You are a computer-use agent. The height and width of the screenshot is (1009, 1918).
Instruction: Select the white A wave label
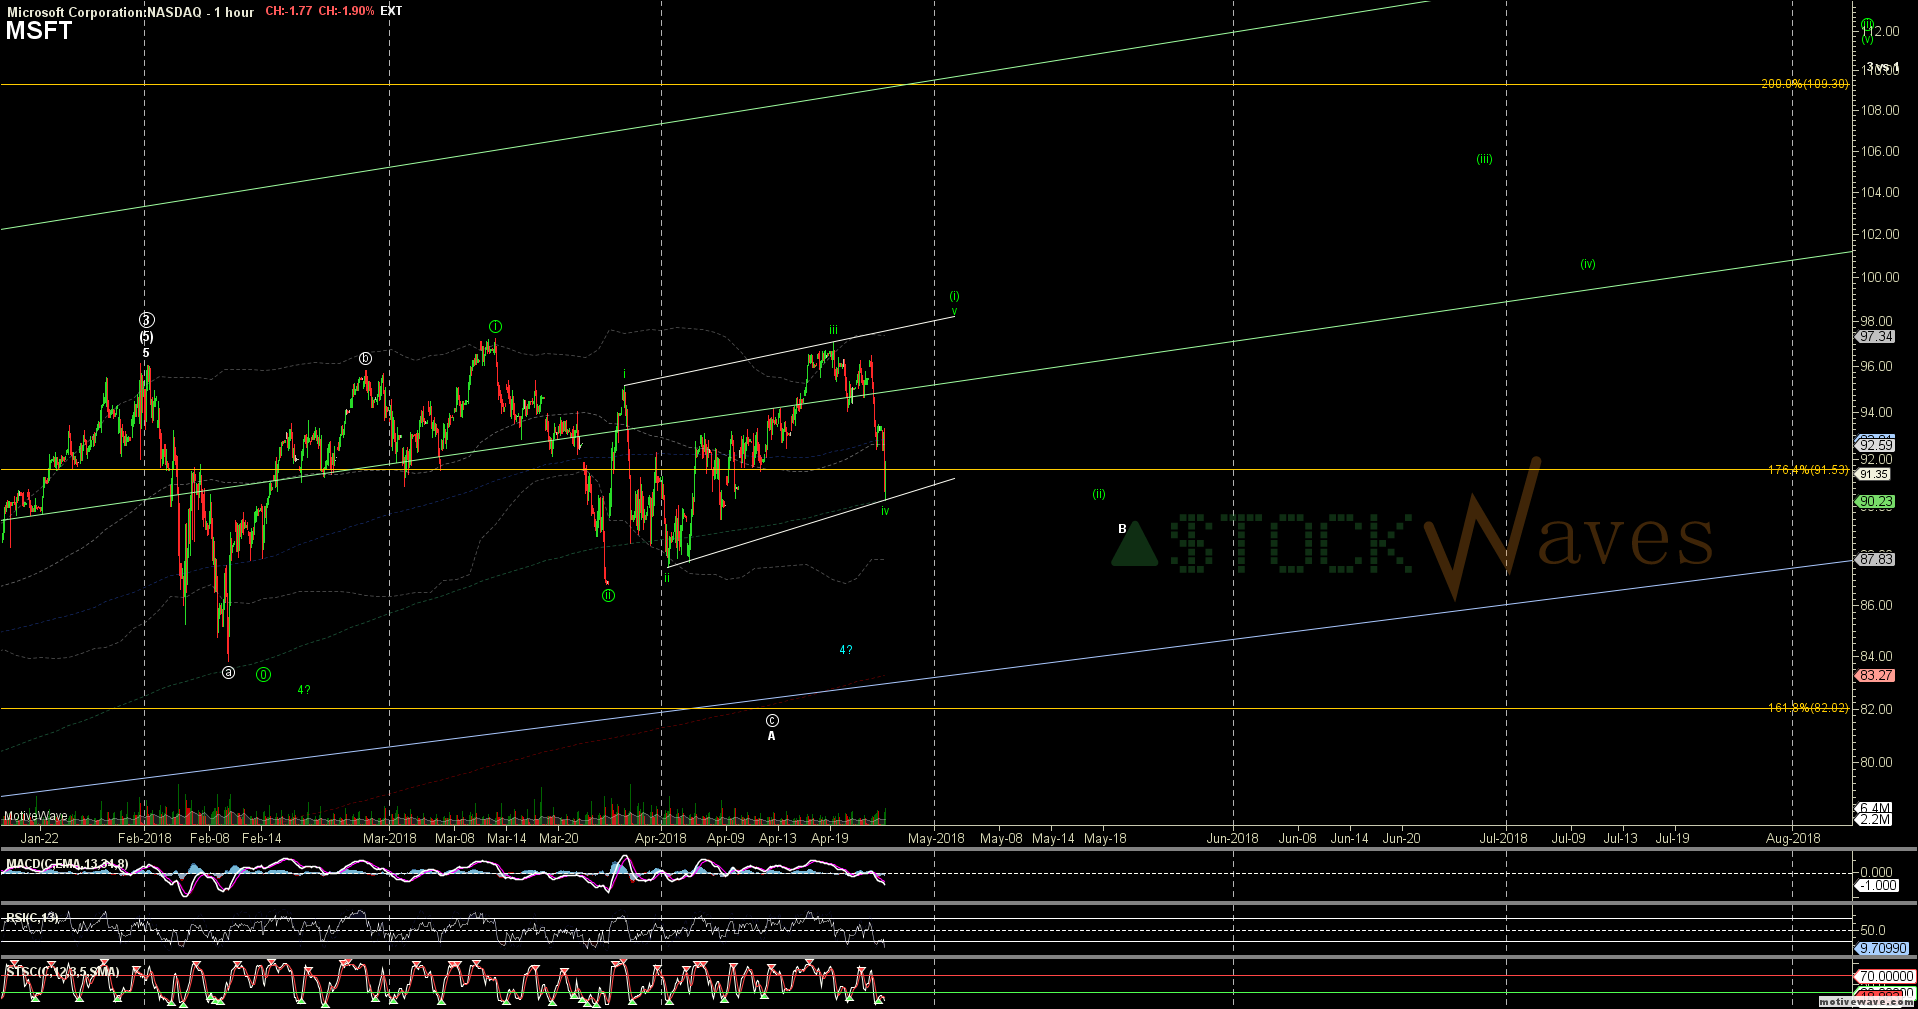[x=771, y=736]
